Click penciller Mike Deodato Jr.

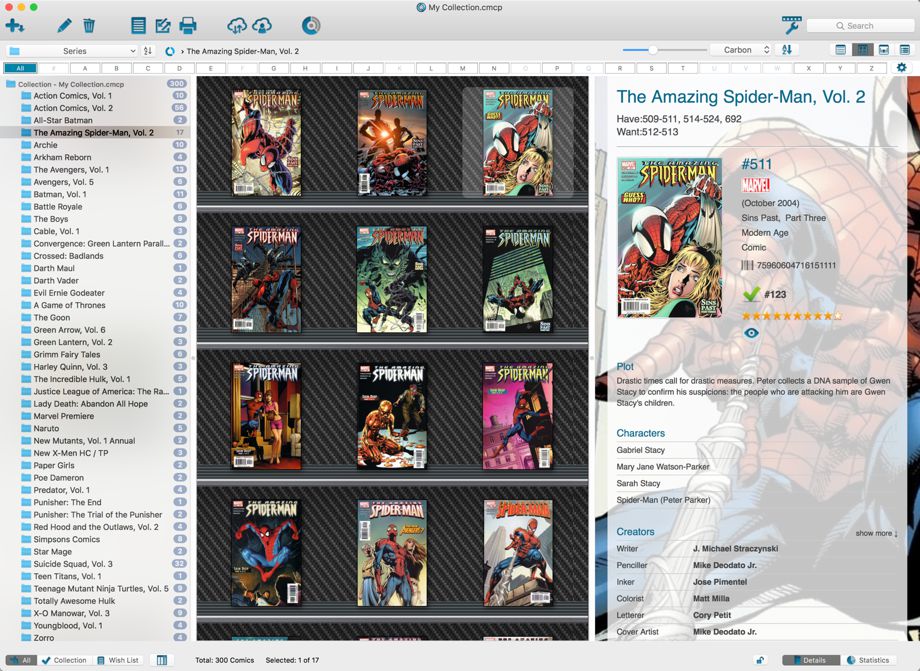point(725,565)
